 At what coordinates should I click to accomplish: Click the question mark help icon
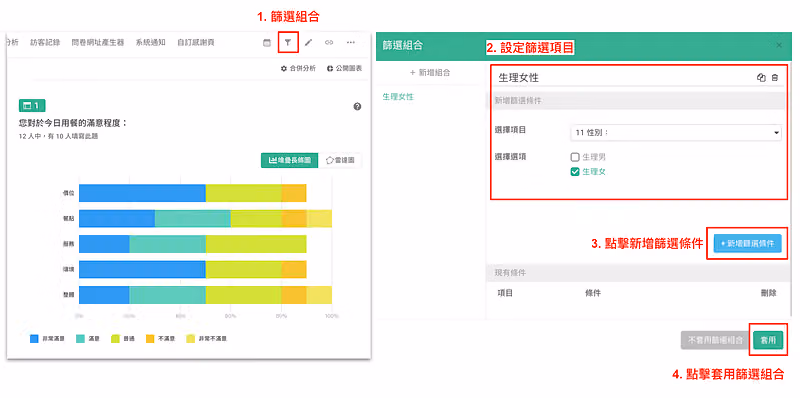click(x=357, y=107)
